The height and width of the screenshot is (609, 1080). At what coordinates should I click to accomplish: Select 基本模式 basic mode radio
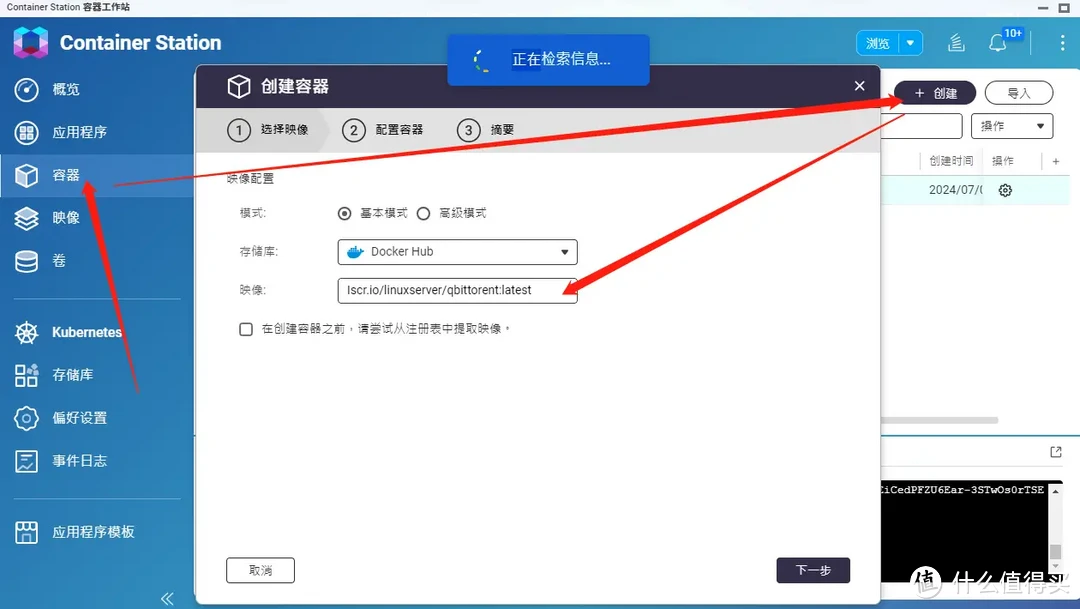point(344,214)
